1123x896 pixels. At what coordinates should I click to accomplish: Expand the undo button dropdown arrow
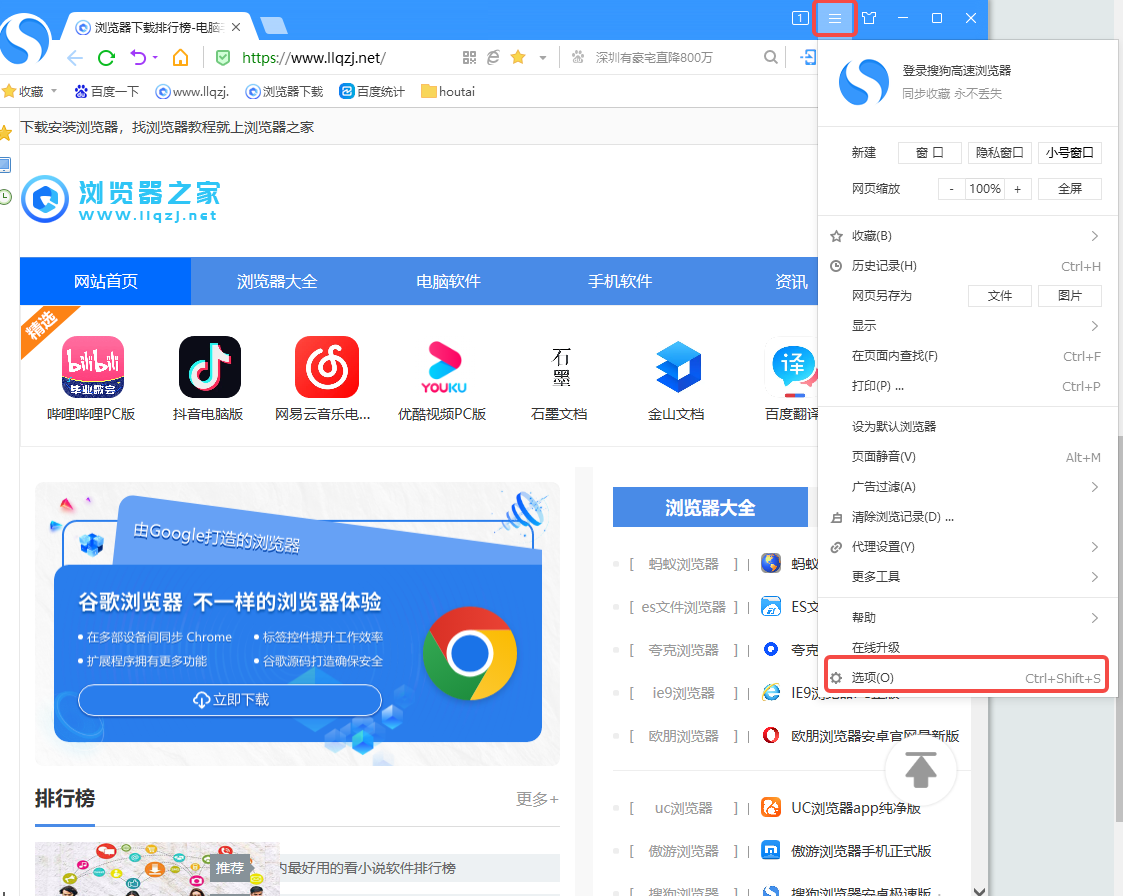155,57
